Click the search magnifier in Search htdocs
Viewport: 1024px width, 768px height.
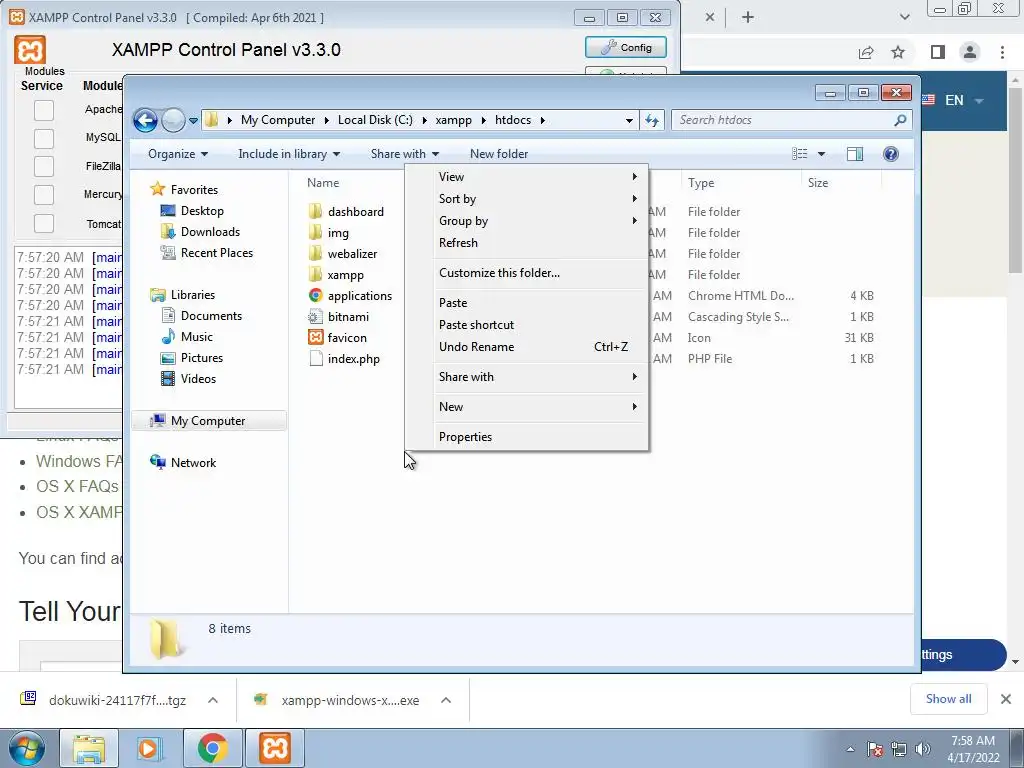tap(900, 120)
